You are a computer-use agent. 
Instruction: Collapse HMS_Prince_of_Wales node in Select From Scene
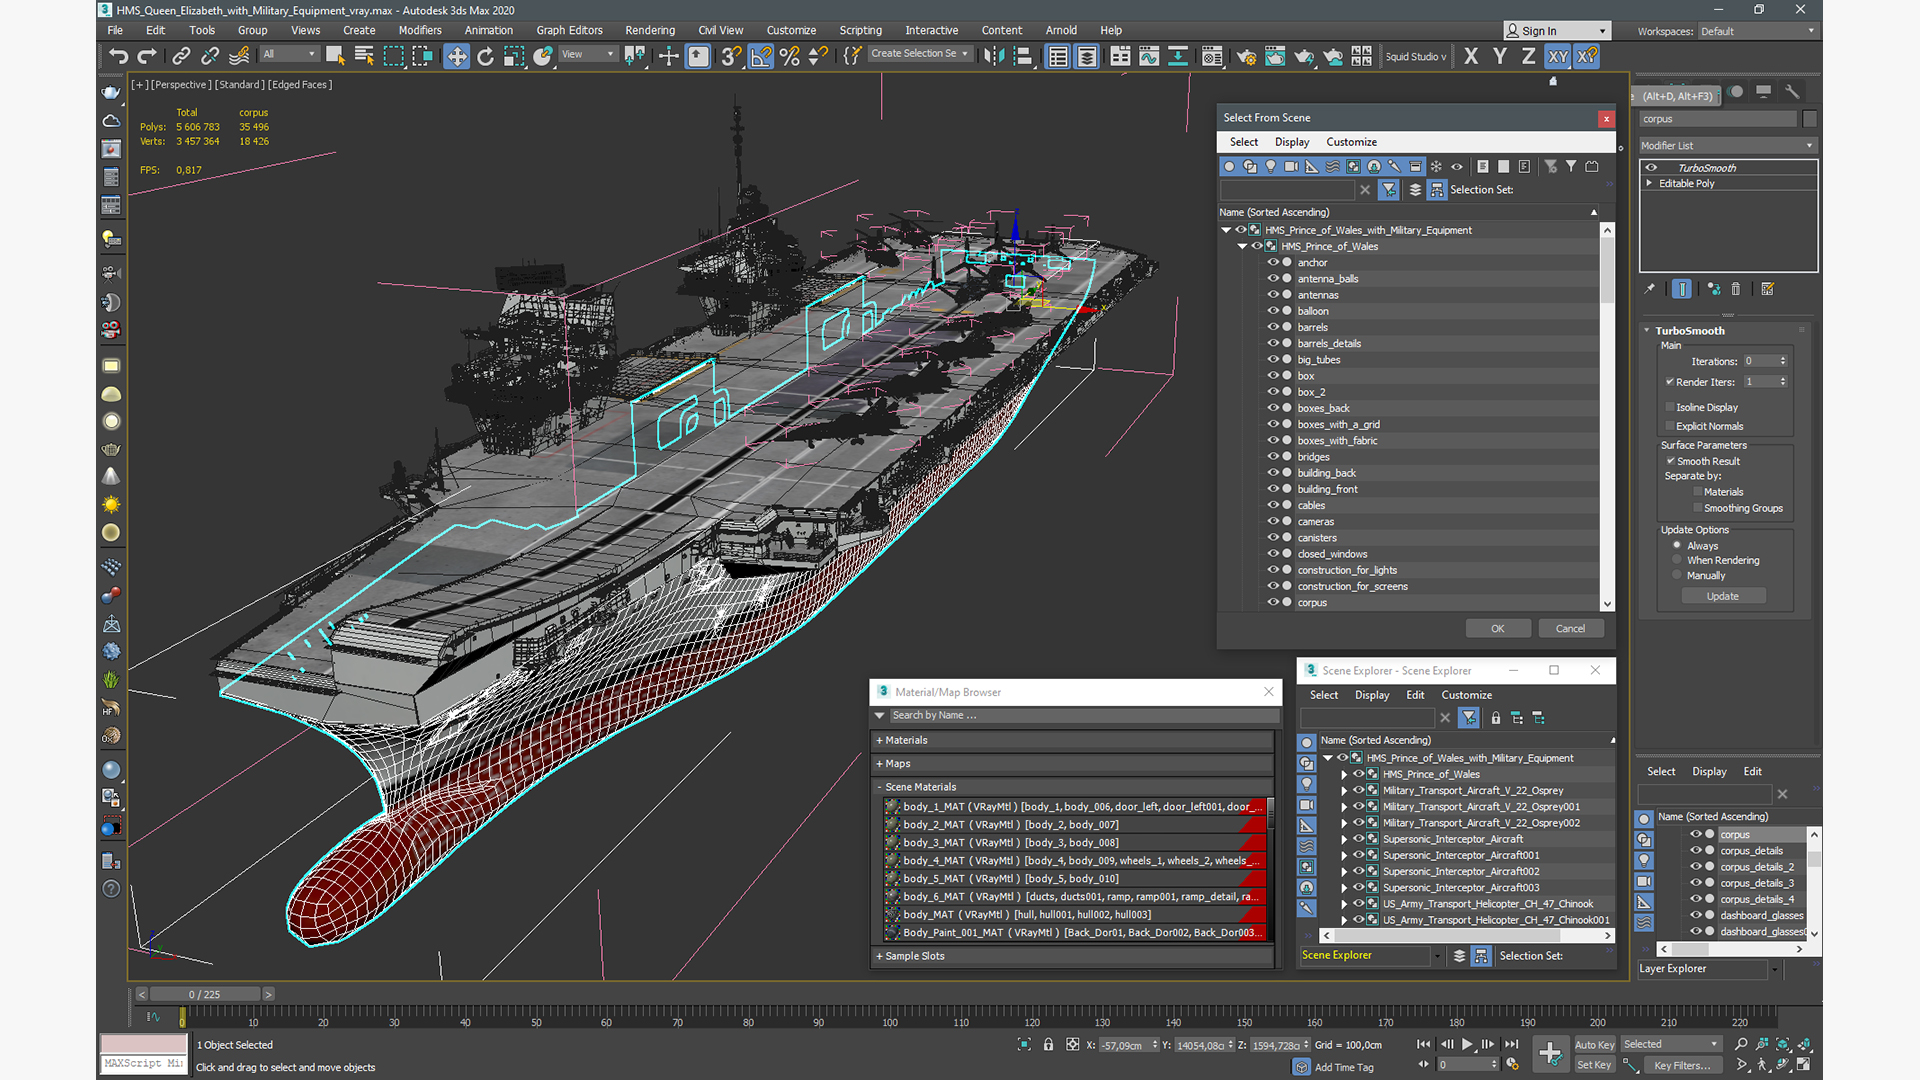1243,246
